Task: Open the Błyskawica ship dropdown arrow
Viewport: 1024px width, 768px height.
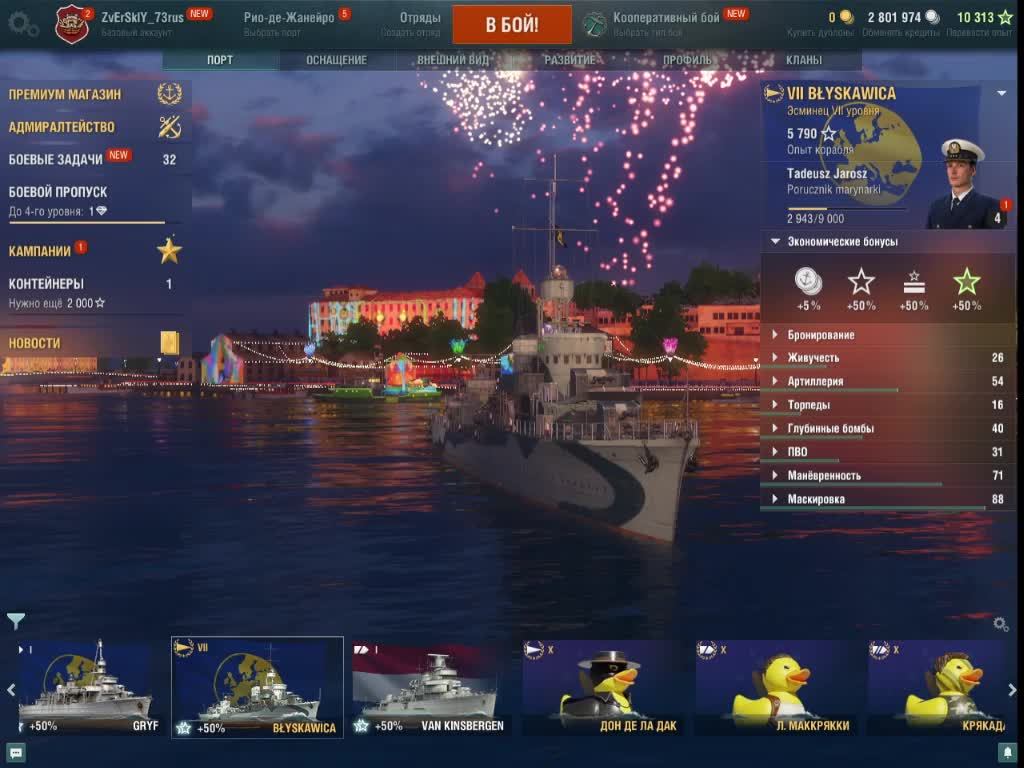Action: (1002, 93)
